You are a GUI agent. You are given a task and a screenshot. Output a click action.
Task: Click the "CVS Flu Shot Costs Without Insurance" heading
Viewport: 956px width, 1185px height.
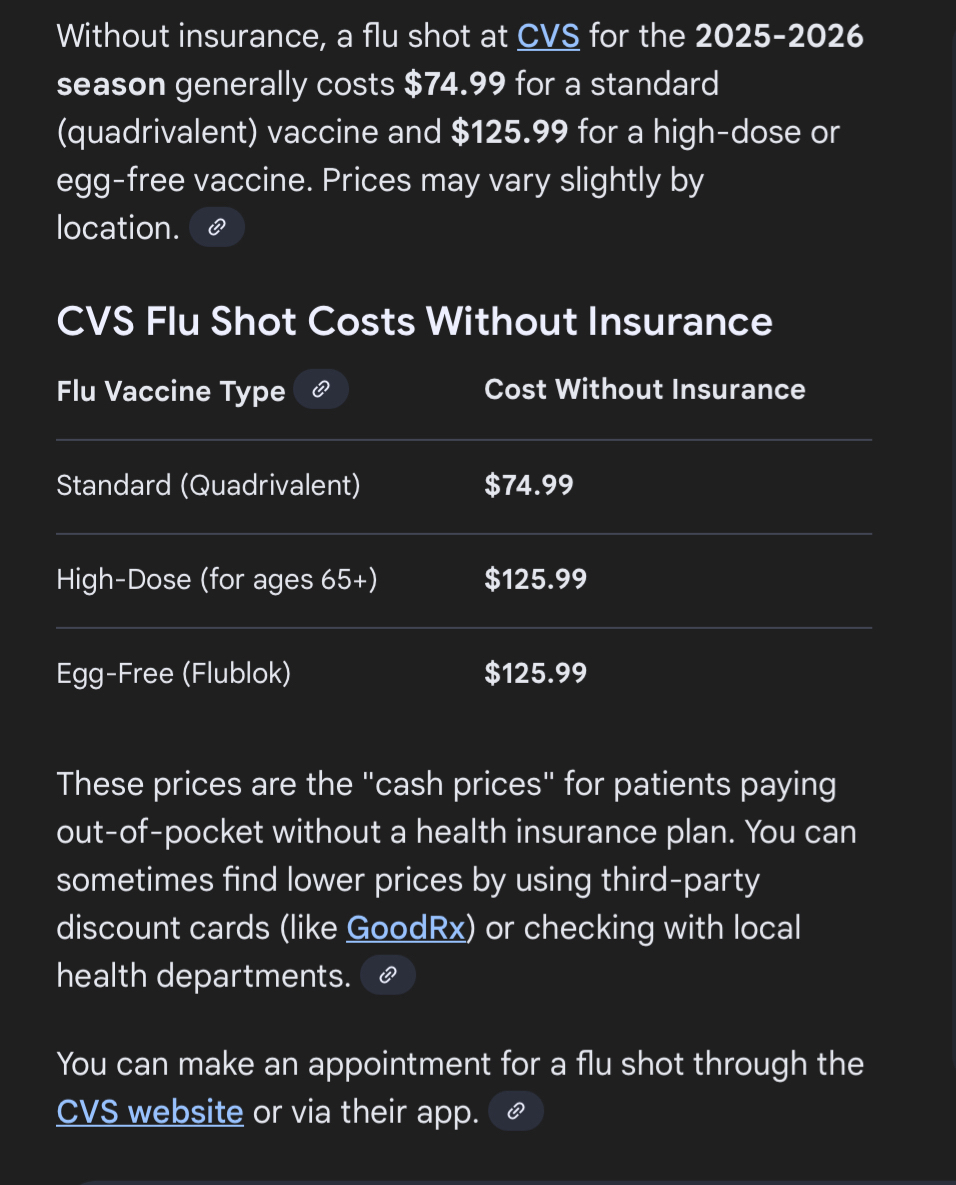(x=414, y=322)
